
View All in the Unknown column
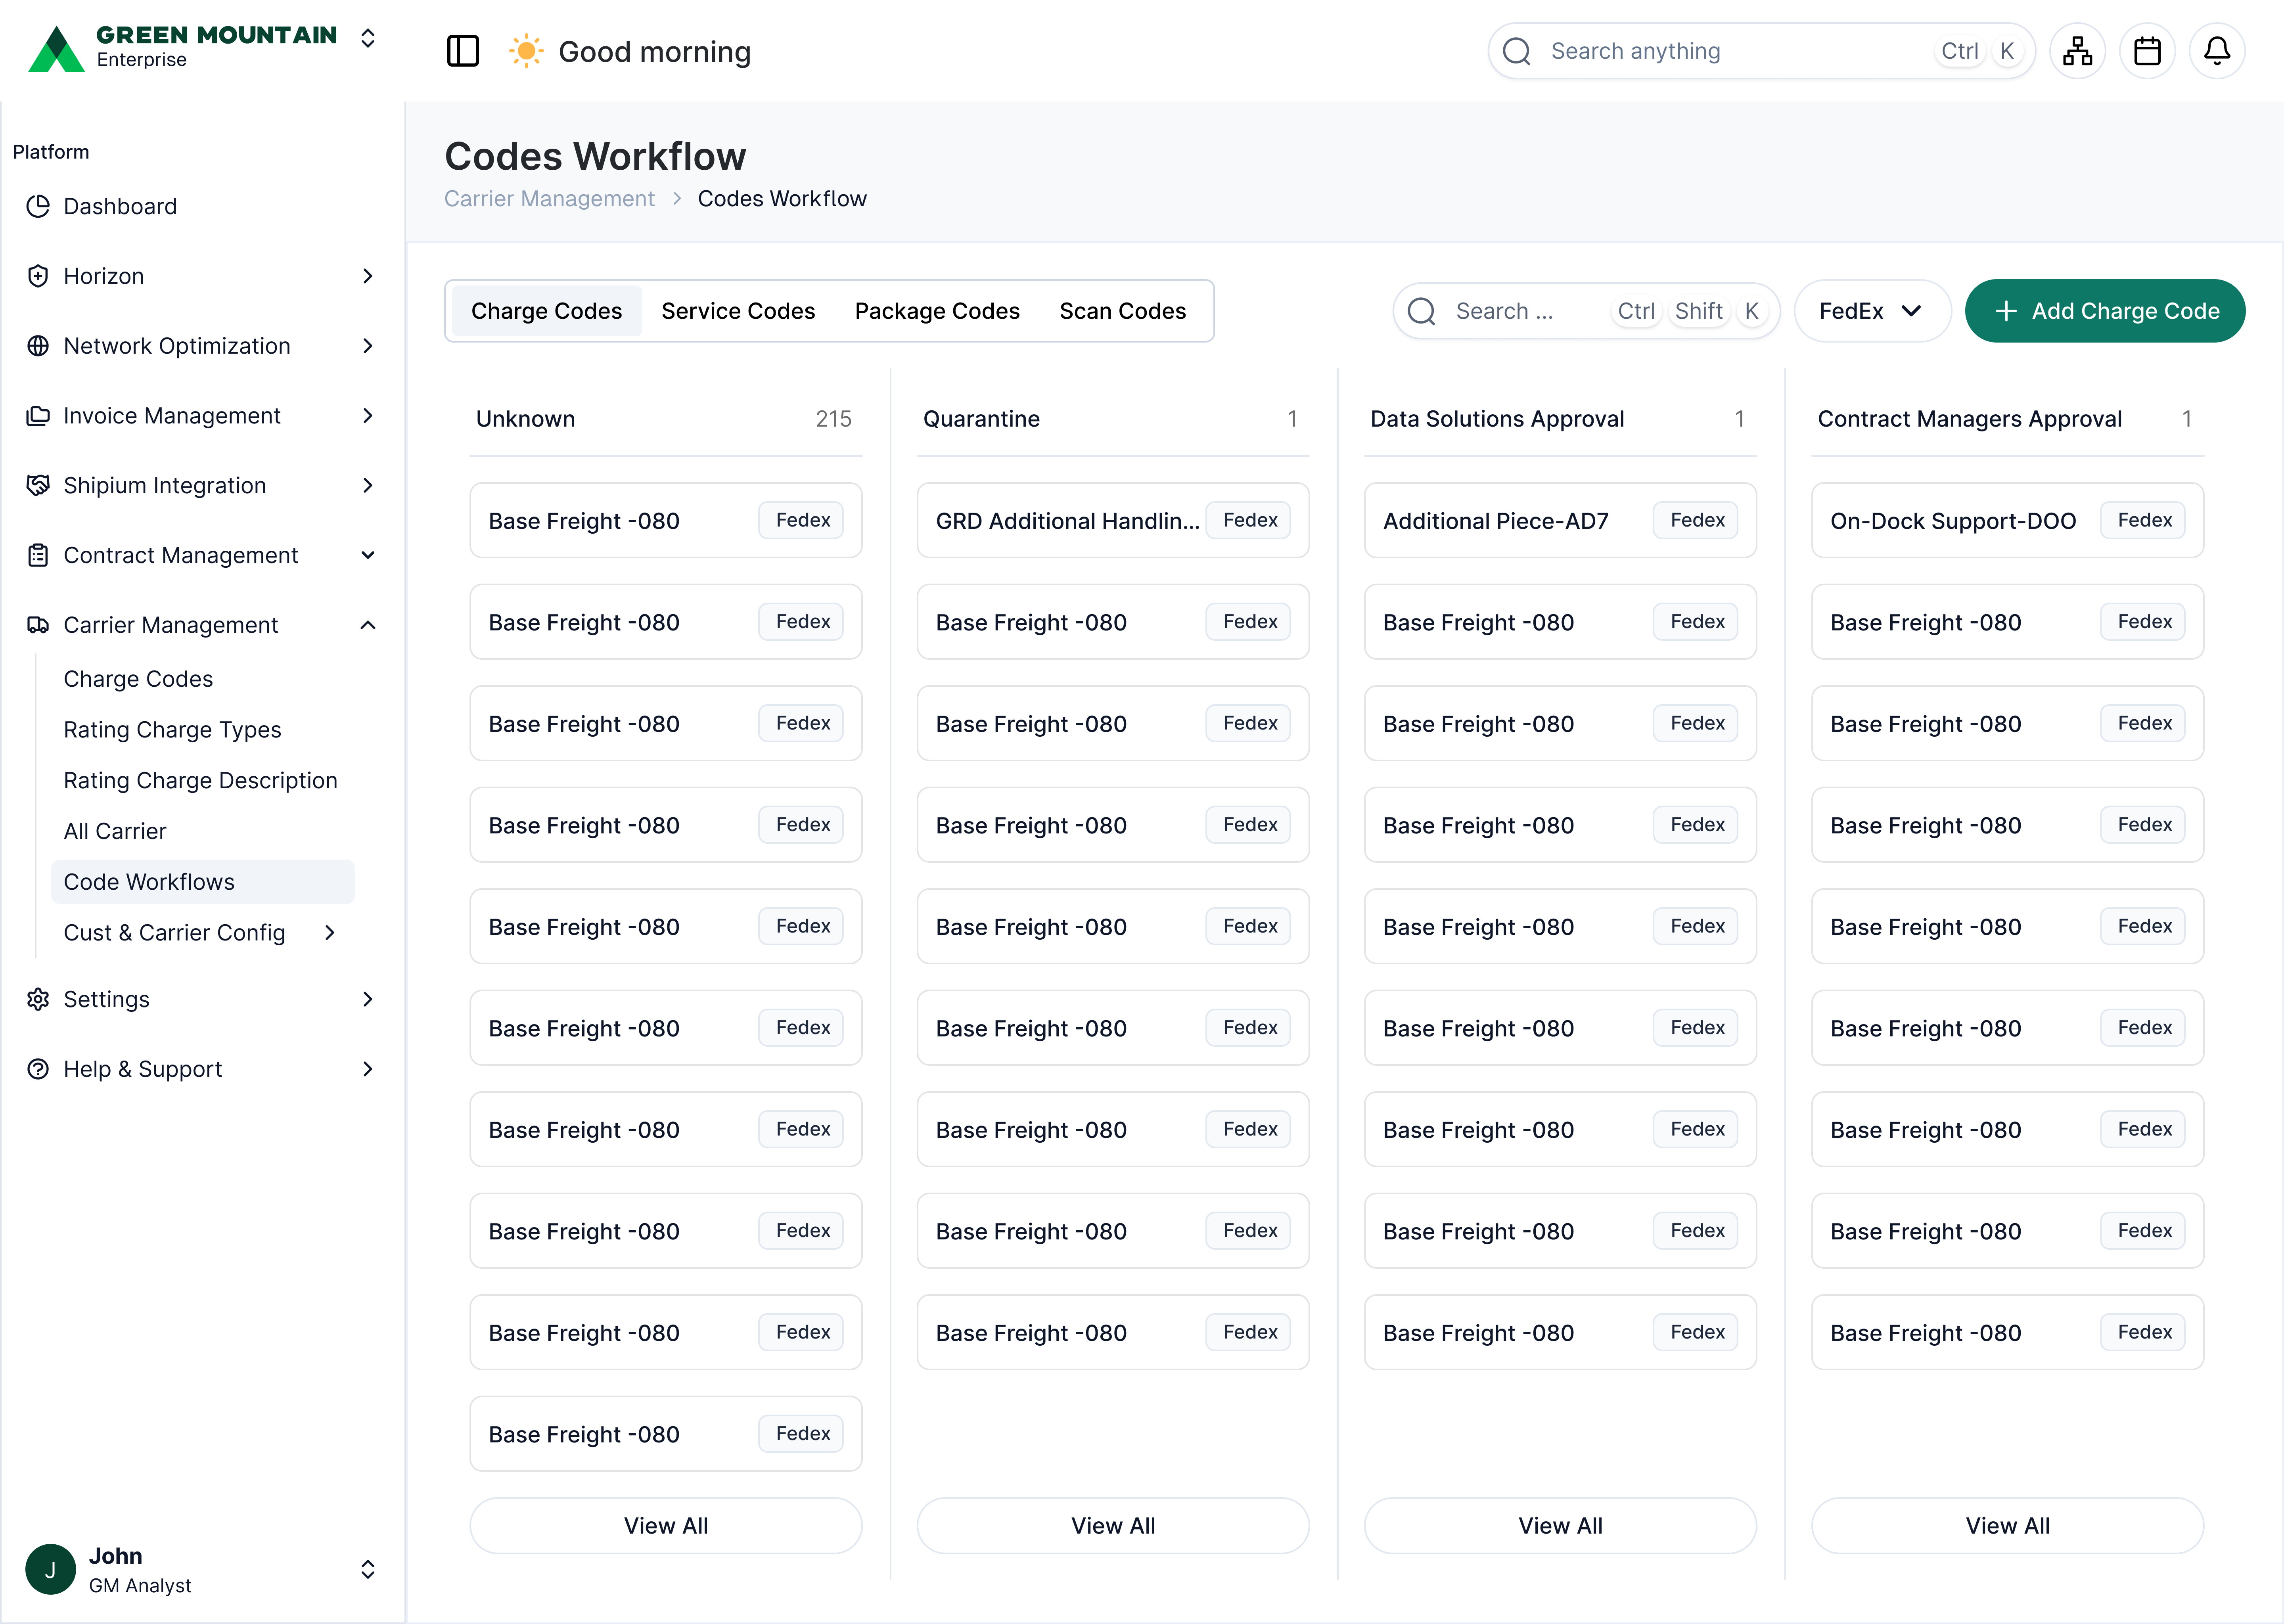coord(666,1526)
